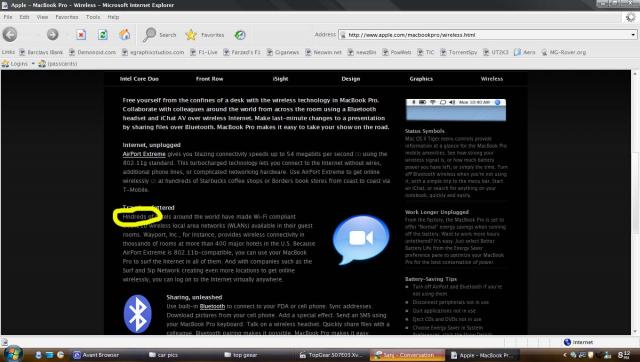This screenshot has width=640, height=362.
Task: Click the Internet, unplugged heading
Action: click(x=151, y=145)
